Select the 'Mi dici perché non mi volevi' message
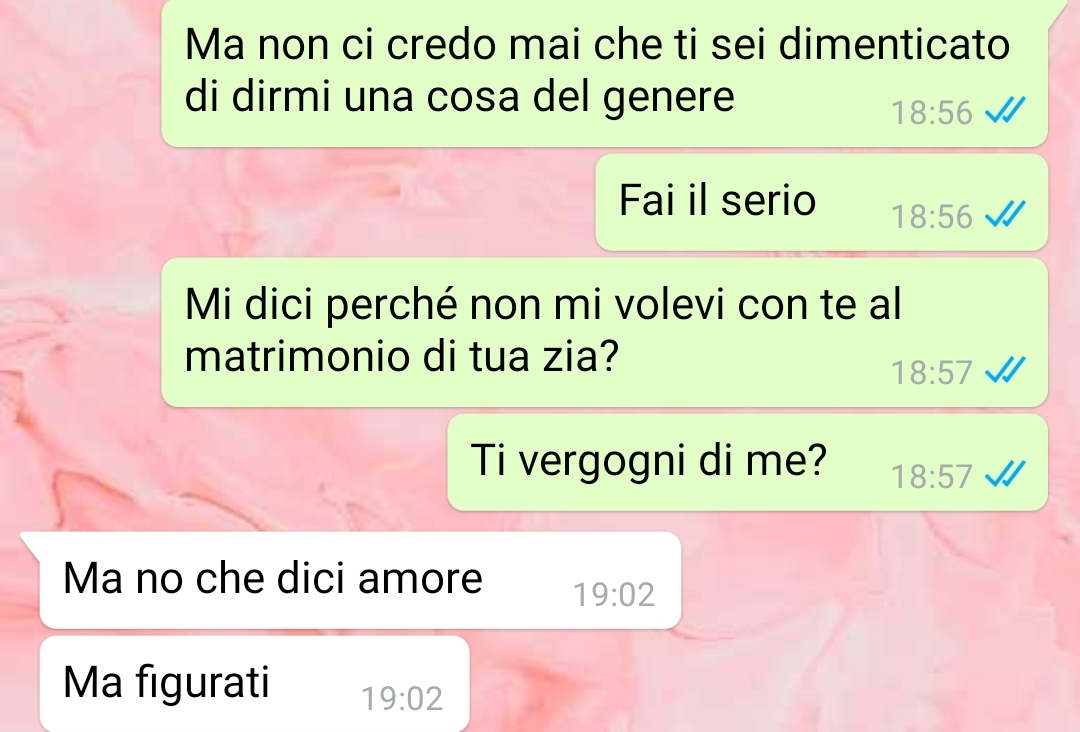1080x732 pixels. tap(605, 333)
